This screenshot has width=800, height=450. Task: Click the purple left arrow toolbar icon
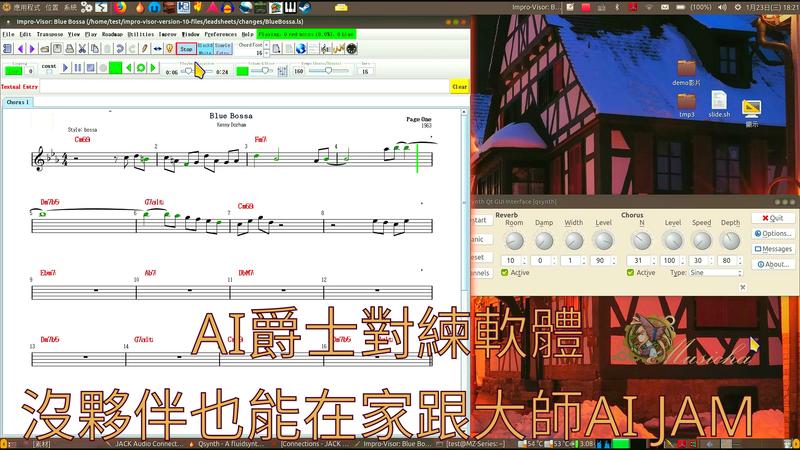coord(20,48)
